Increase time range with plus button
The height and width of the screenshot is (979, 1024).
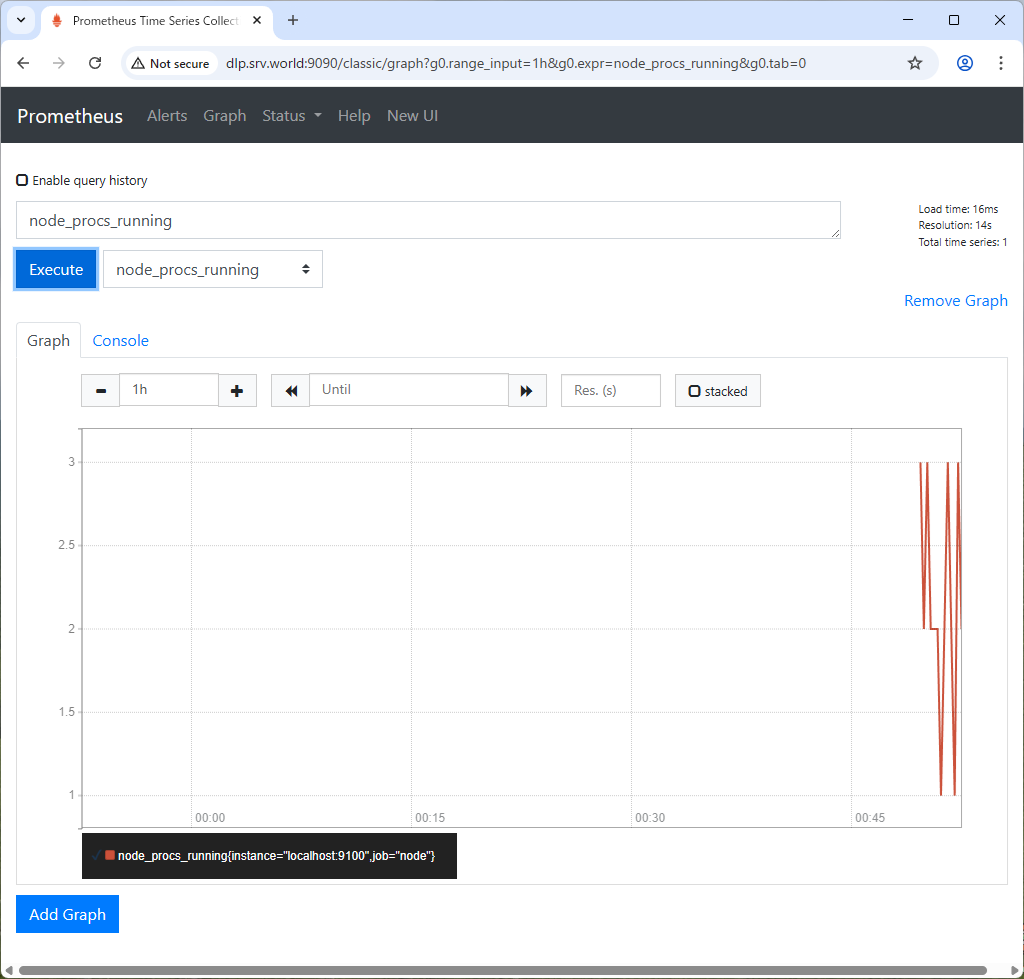tap(237, 390)
